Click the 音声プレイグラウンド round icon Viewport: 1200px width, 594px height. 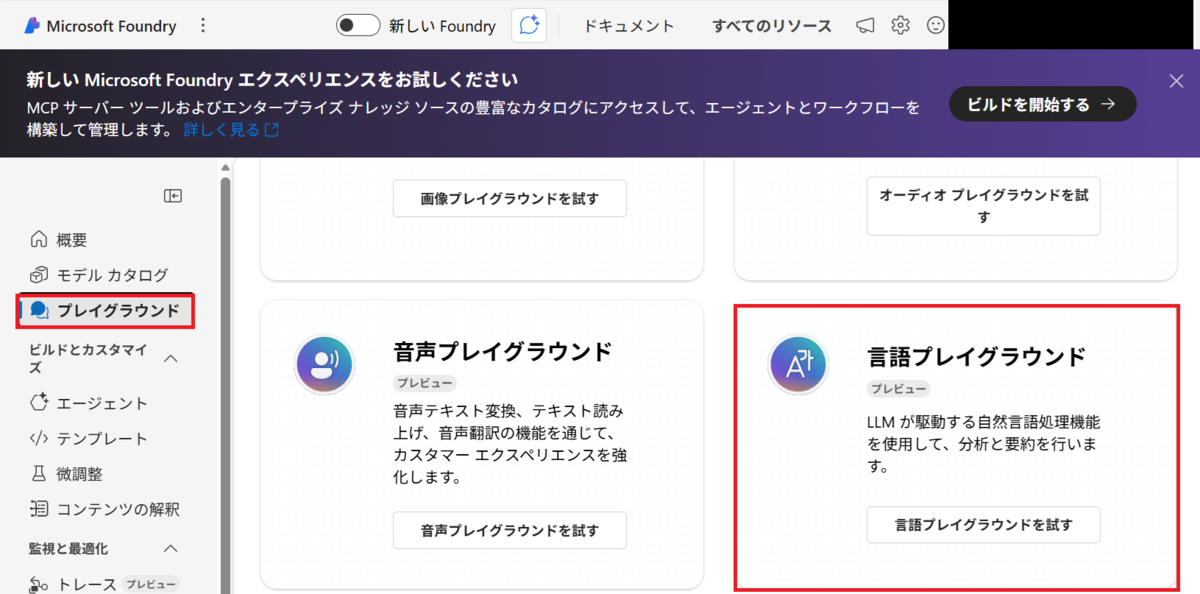(x=323, y=364)
